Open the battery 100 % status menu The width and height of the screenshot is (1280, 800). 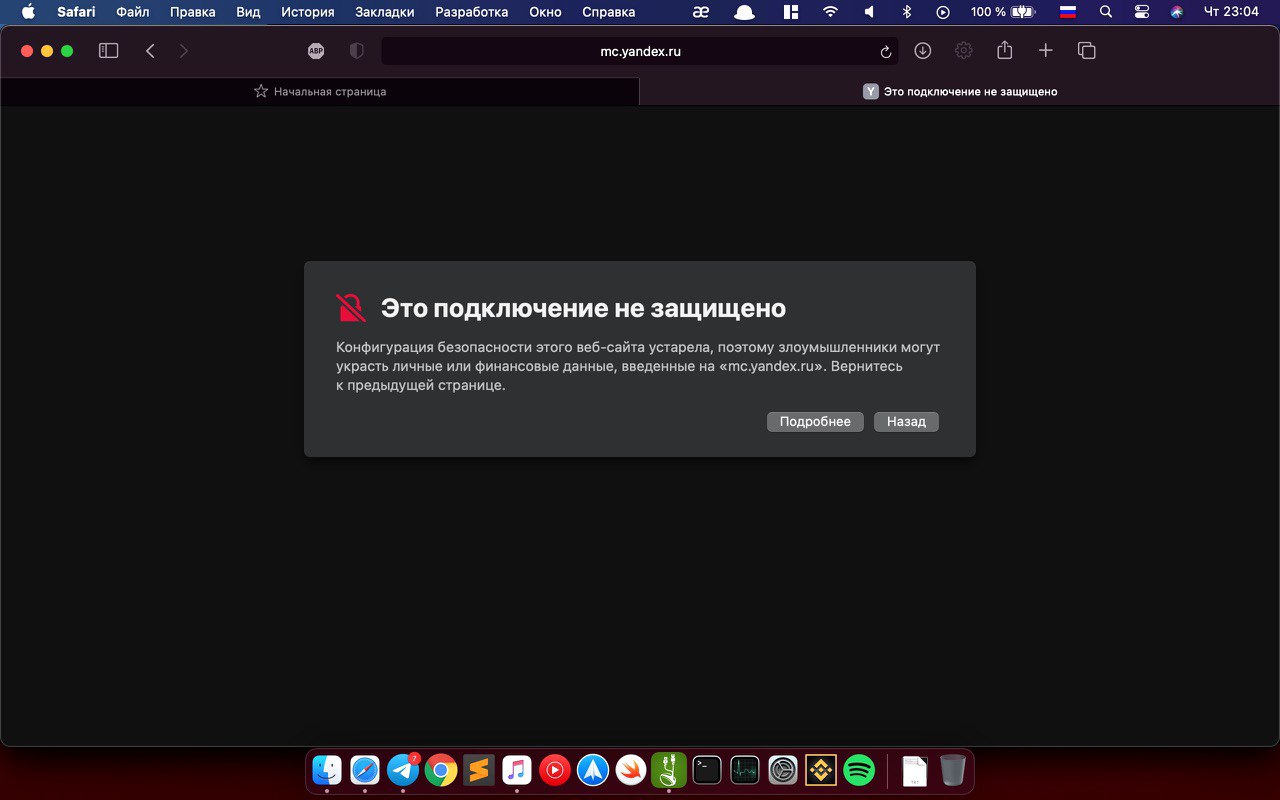coord(1003,12)
